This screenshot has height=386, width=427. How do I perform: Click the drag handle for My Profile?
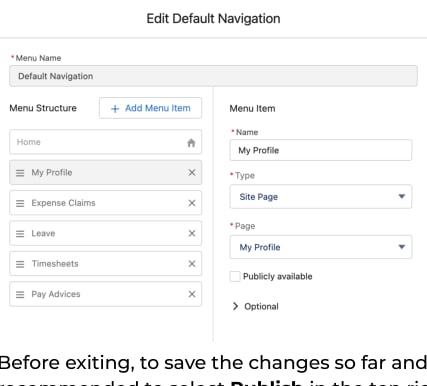tap(20, 173)
